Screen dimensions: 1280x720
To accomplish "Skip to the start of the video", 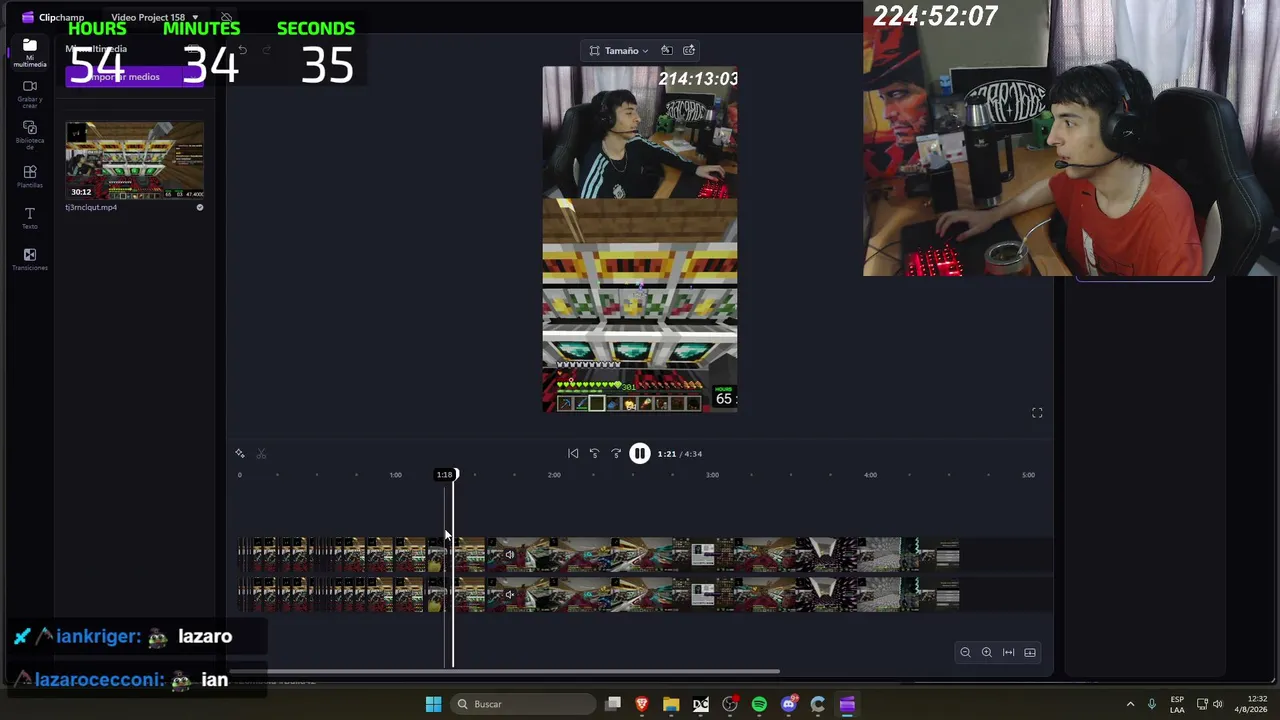I will (573, 454).
